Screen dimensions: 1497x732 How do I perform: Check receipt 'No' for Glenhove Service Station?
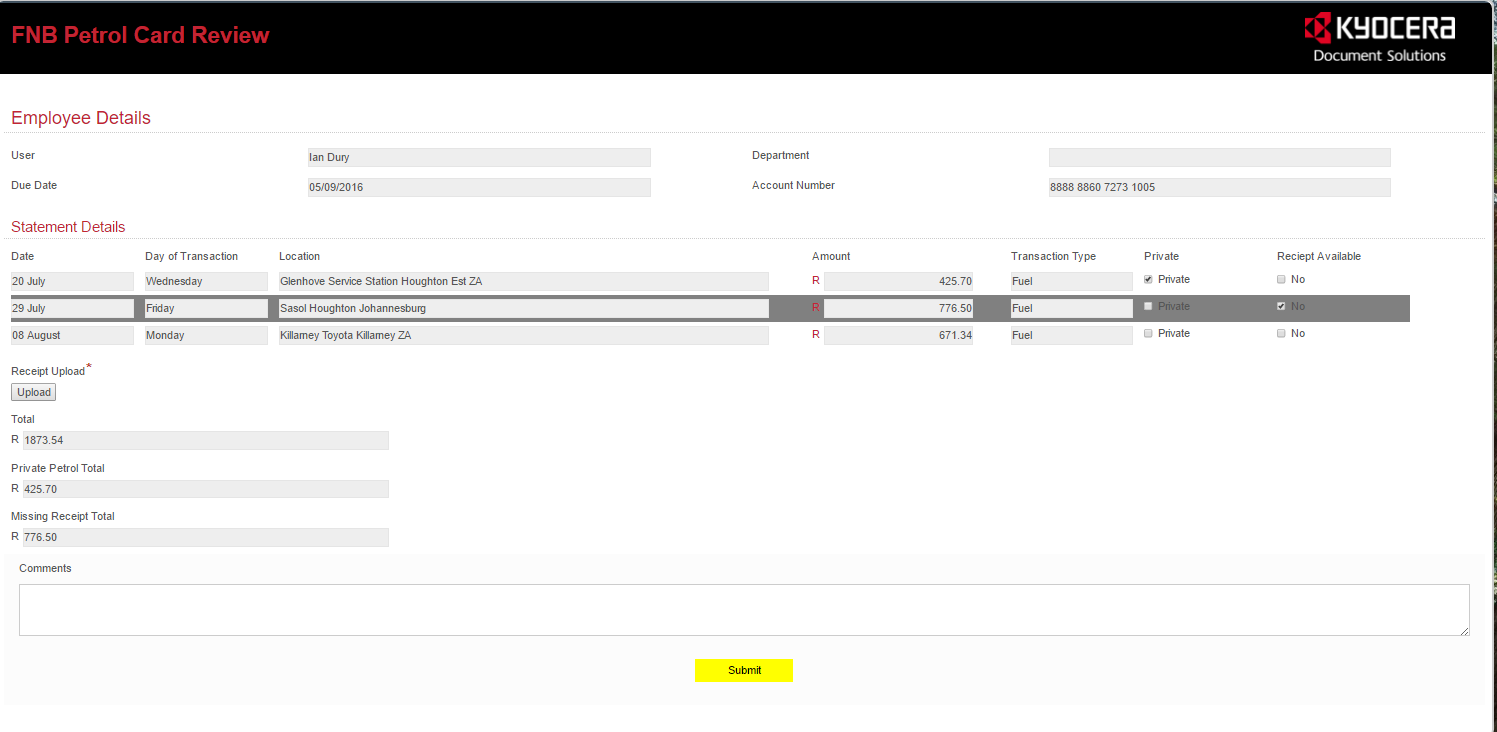pyautogui.click(x=1281, y=280)
